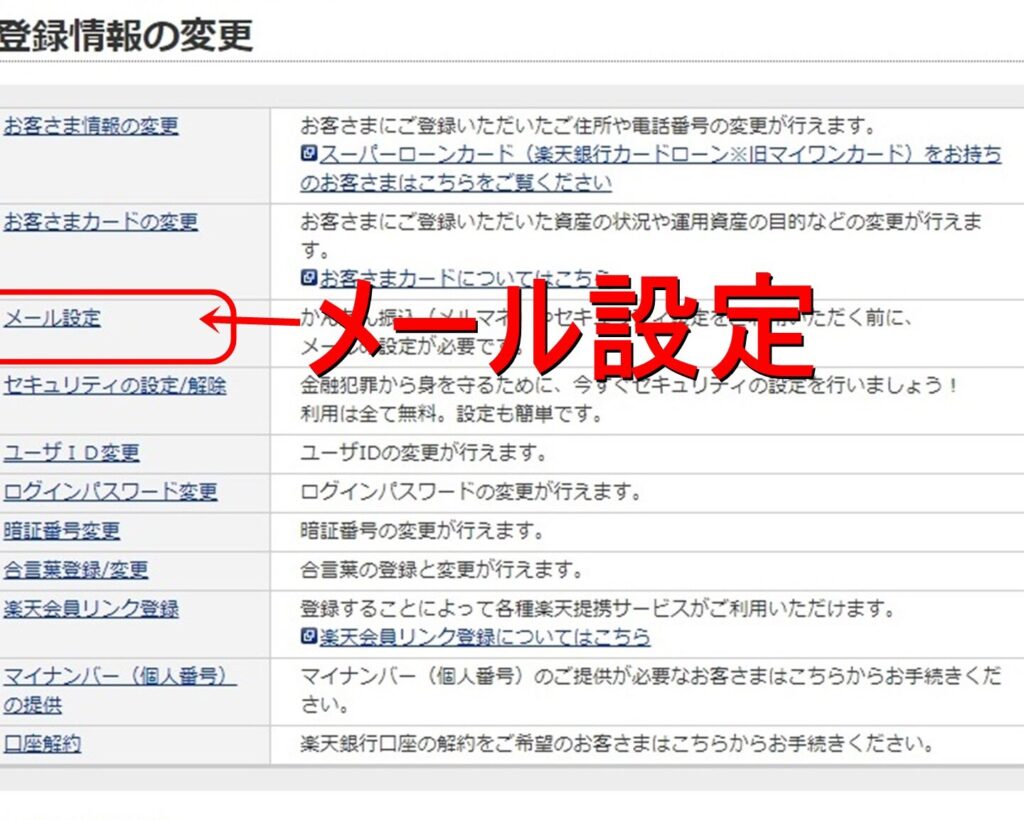Open the 口座解約 link
This screenshot has height=820, width=1024.
coord(41,744)
